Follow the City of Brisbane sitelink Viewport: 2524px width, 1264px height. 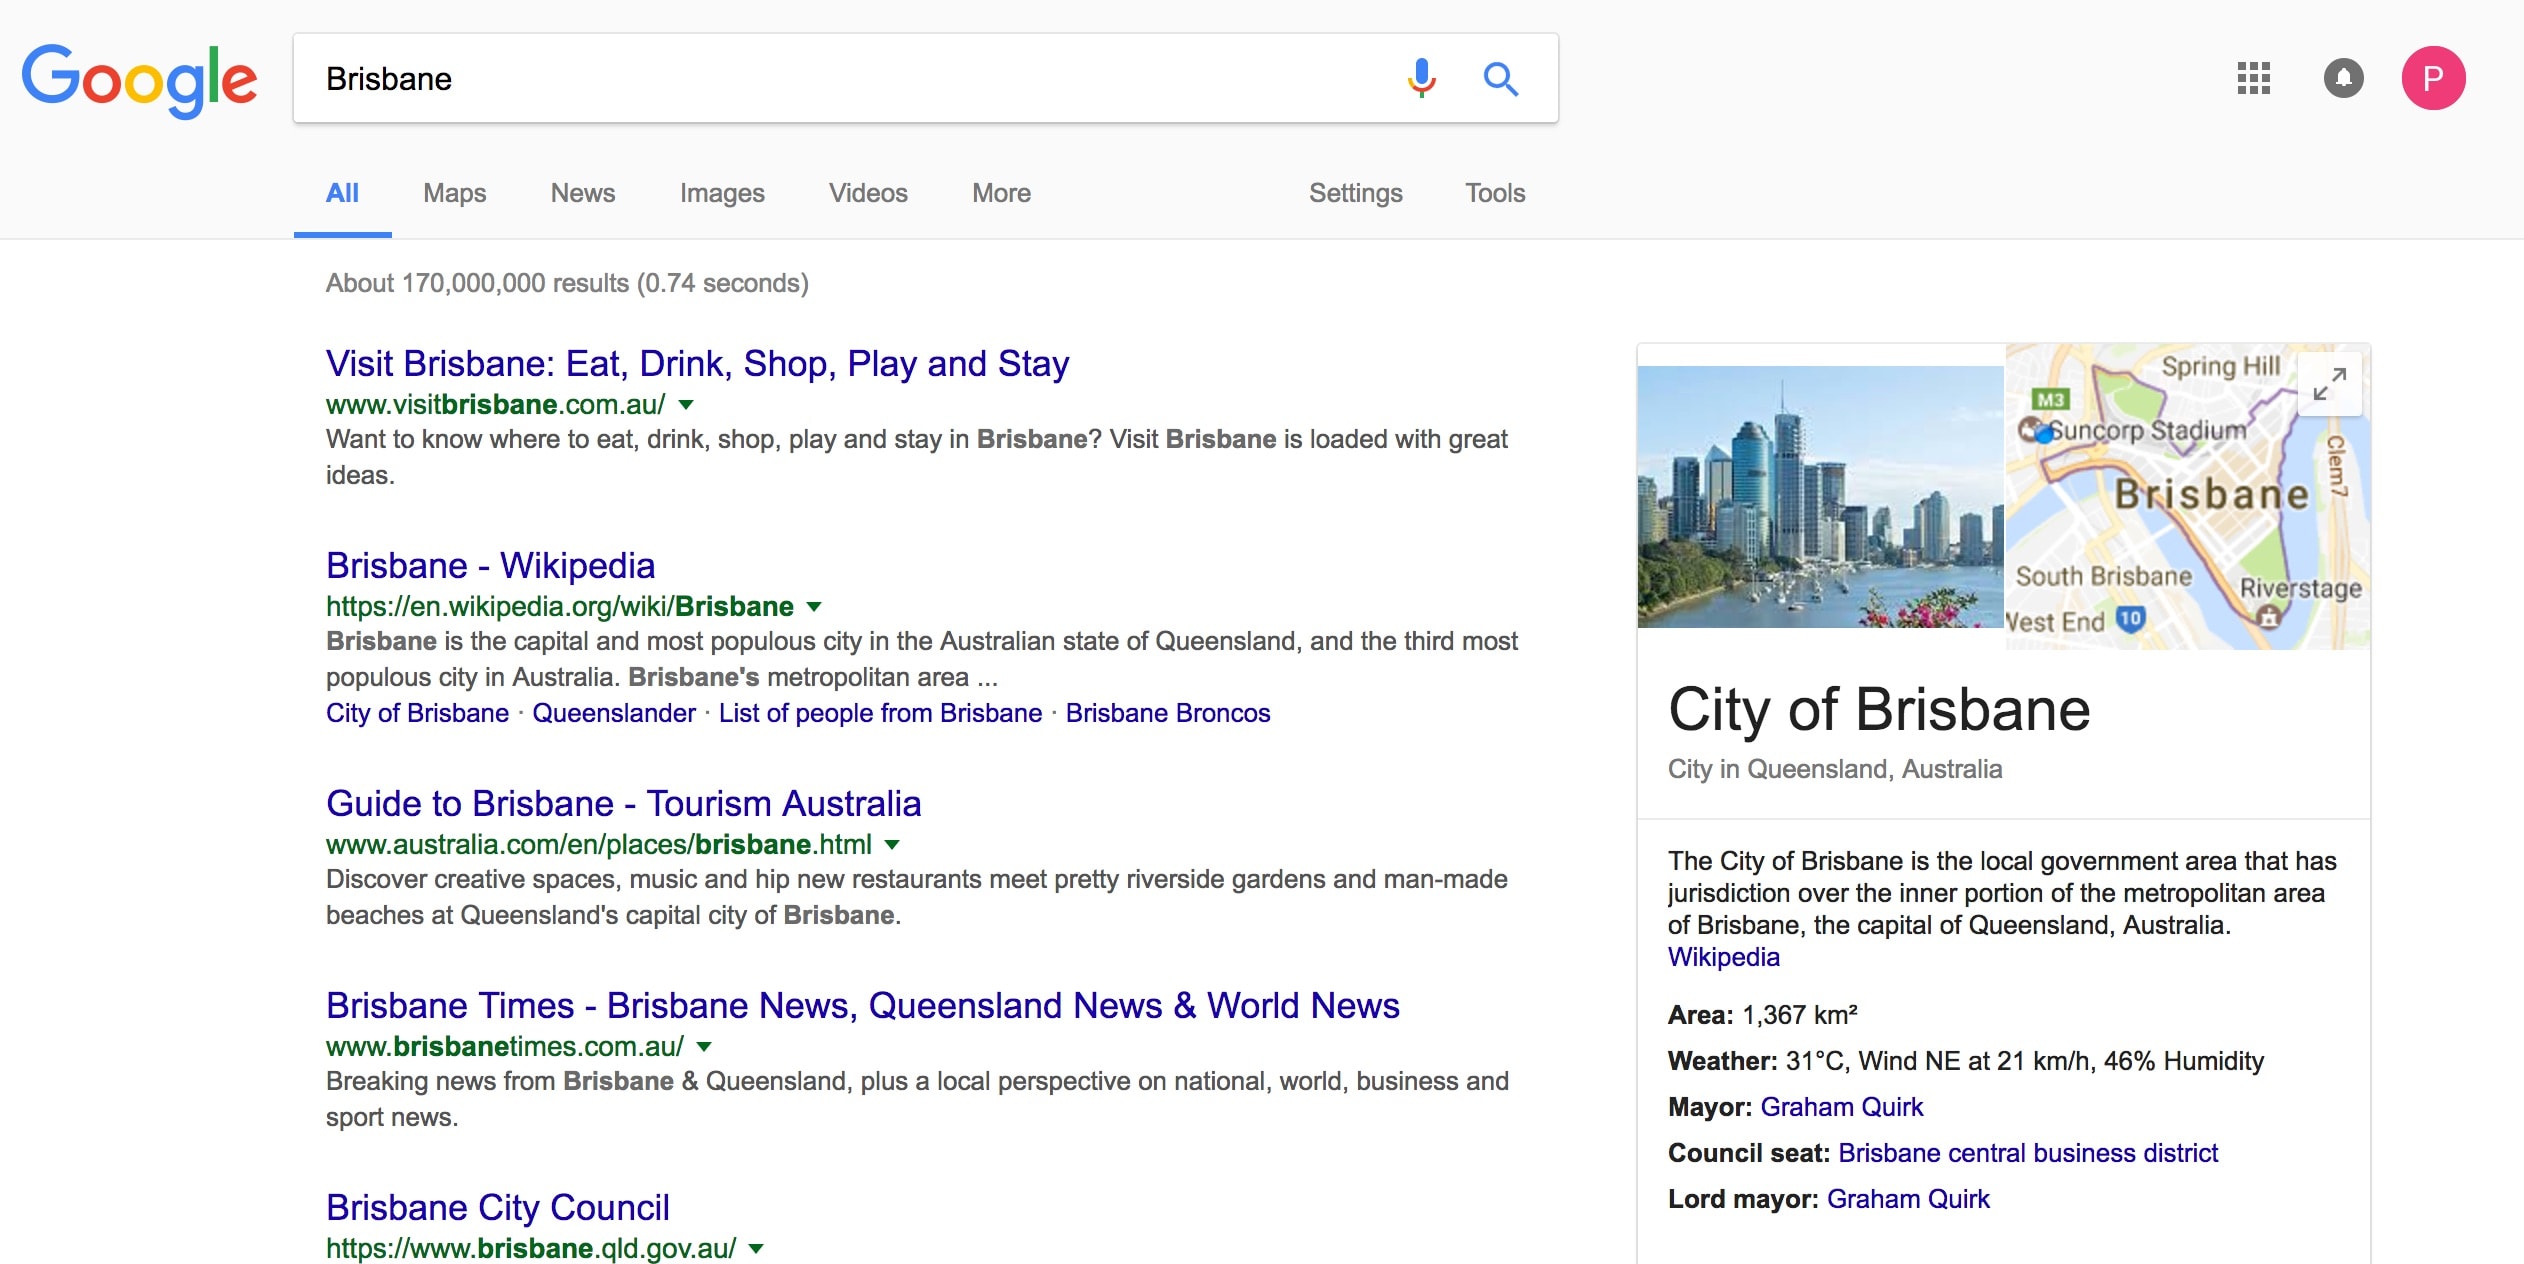click(417, 714)
